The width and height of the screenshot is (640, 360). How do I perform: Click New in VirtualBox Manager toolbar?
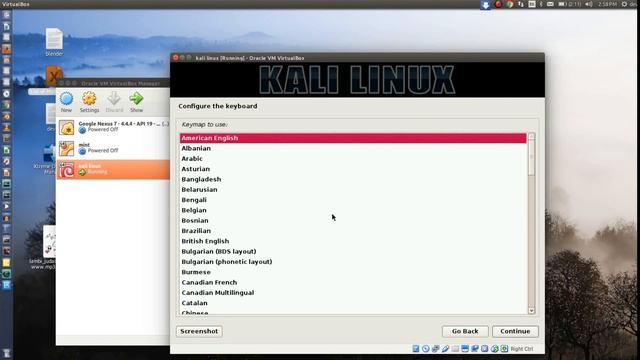pos(66,102)
